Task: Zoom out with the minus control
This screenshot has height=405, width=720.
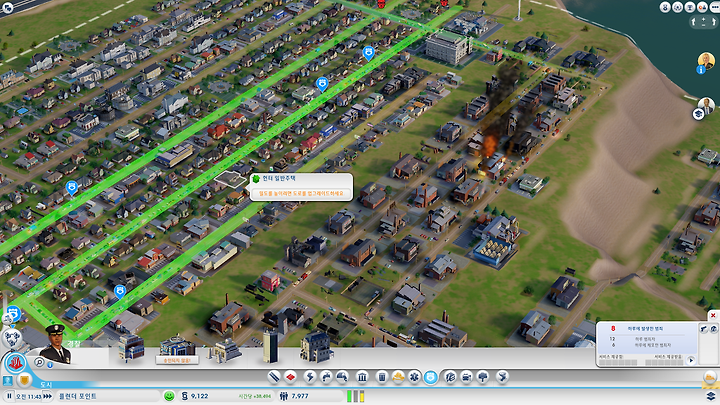Action: click(703, 25)
